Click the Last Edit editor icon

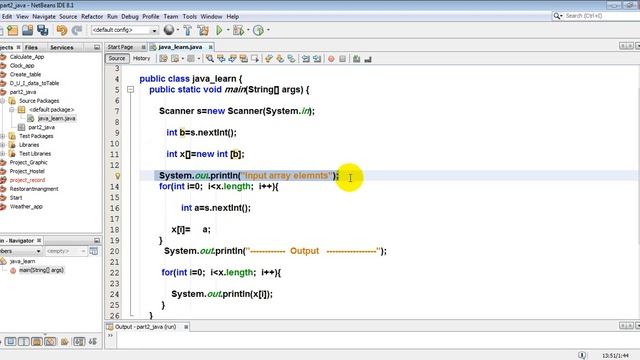(x=164, y=59)
